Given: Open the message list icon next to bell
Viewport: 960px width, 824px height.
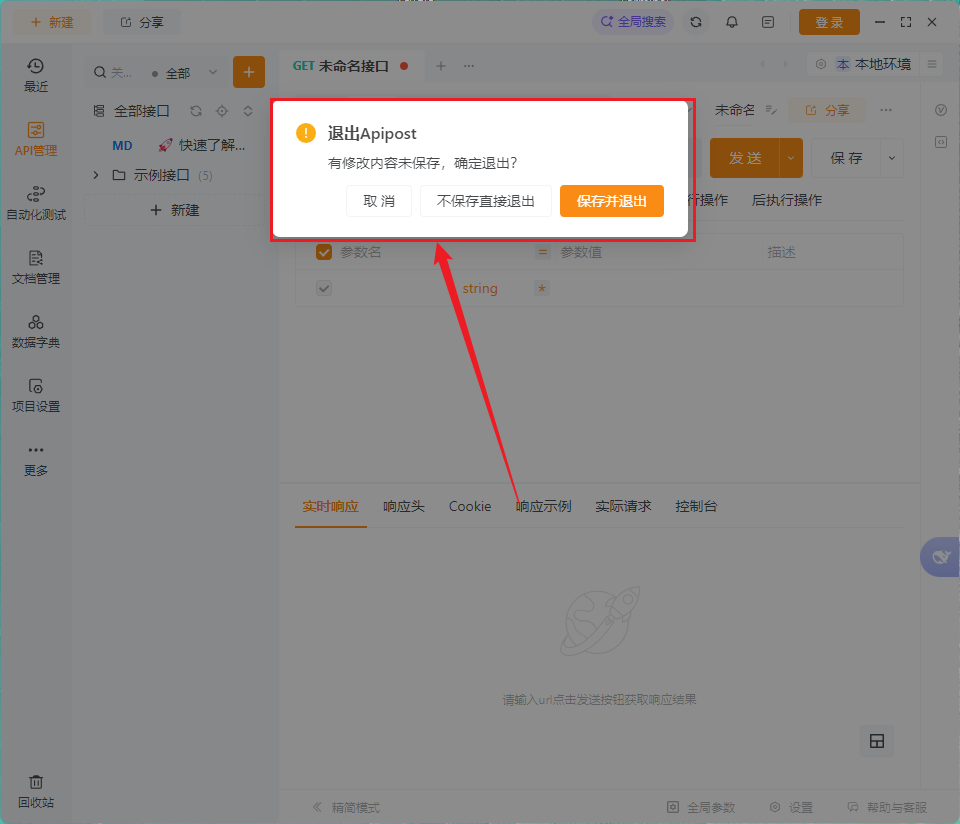Looking at the screenshot, I should [x=768, y=22].
